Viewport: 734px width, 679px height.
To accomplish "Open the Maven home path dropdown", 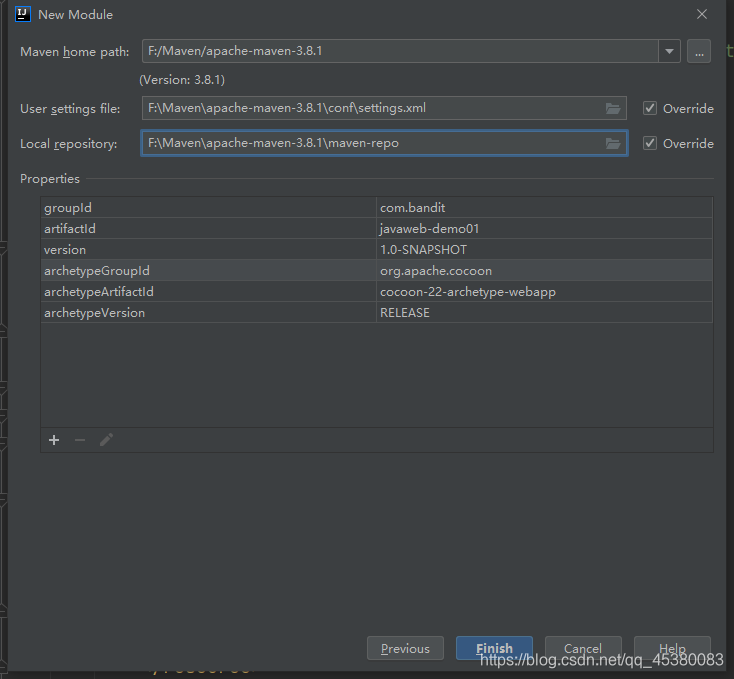I will [x=669, y=51].
